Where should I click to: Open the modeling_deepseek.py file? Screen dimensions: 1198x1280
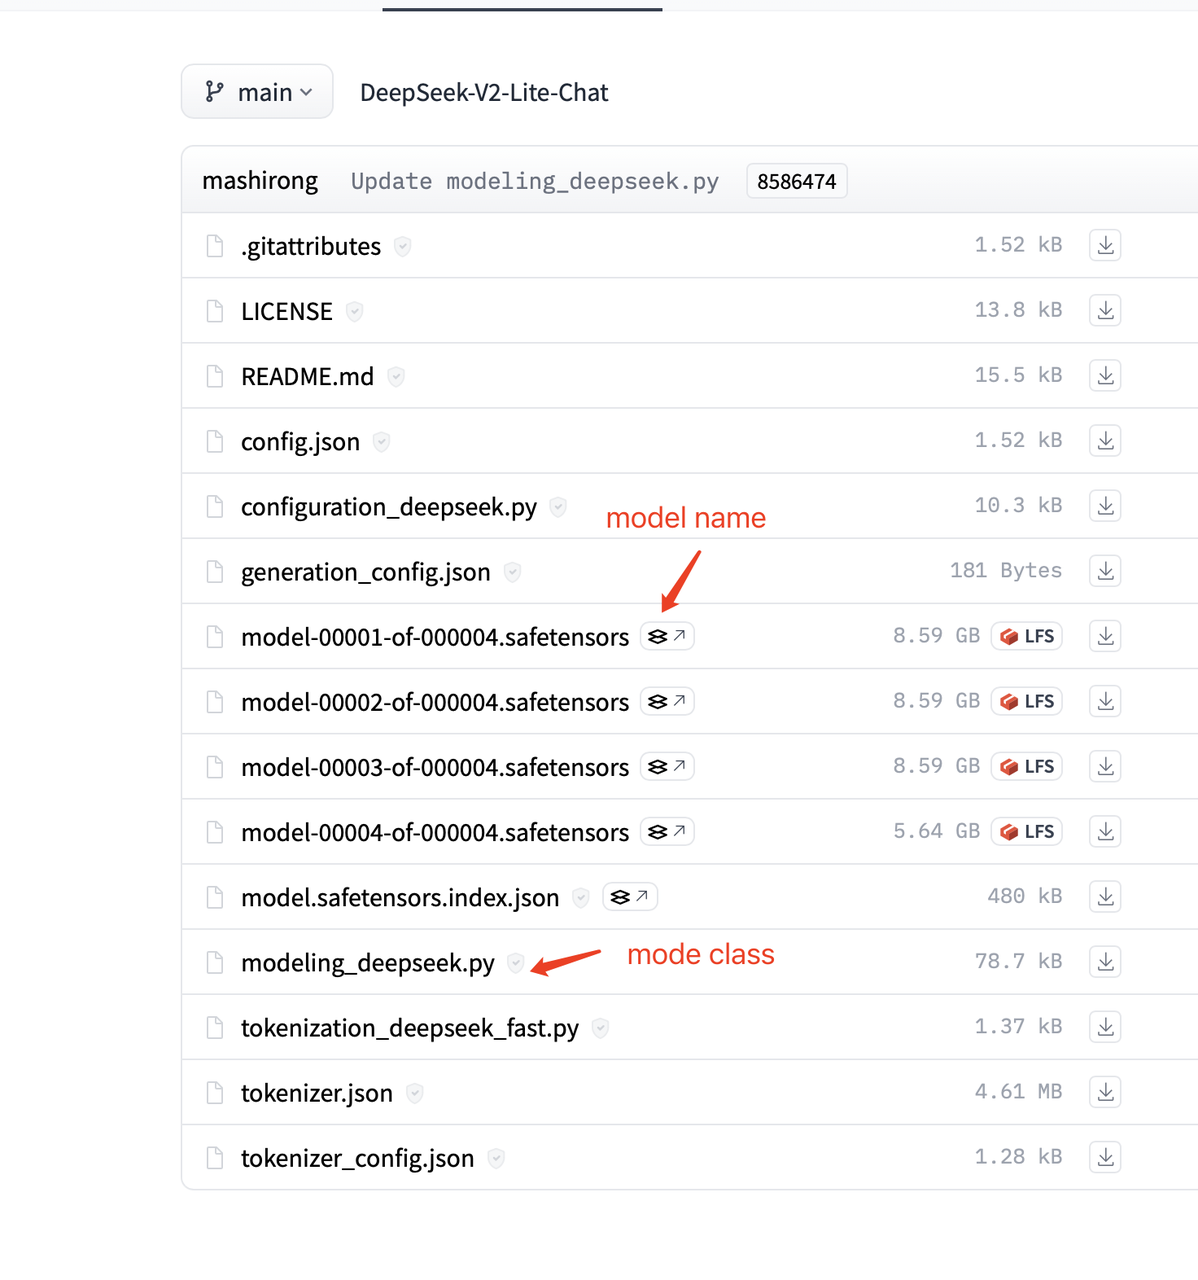tap(367, 962)
